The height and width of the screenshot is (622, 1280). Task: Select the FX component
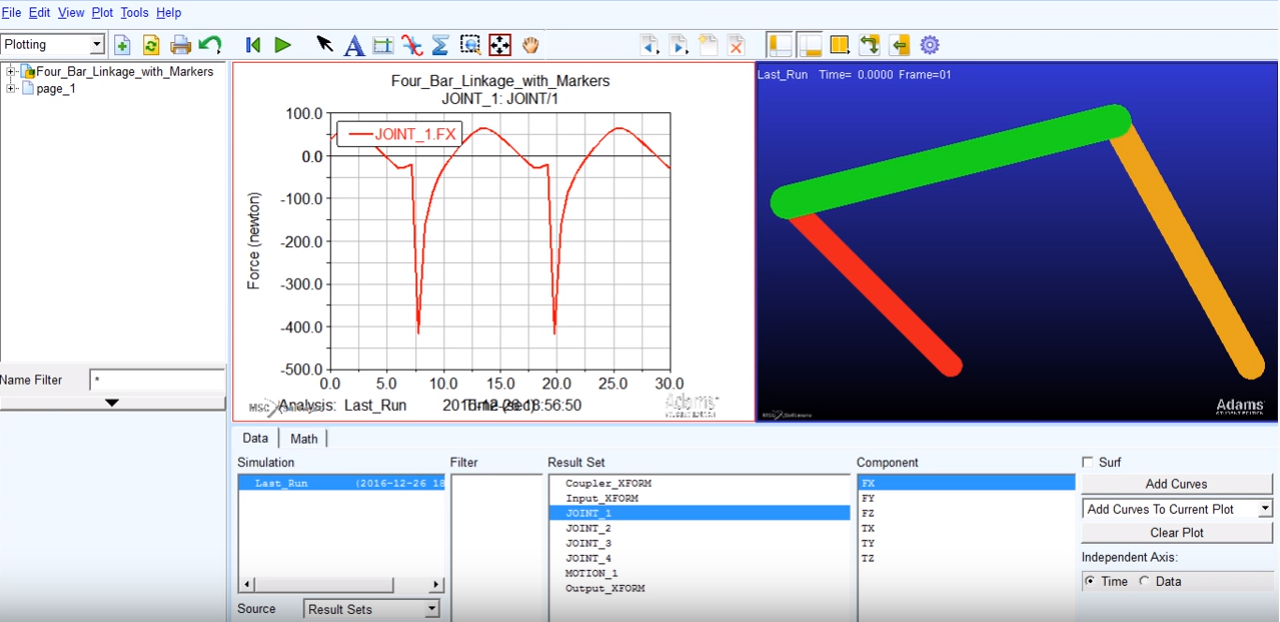click(966, 482)
